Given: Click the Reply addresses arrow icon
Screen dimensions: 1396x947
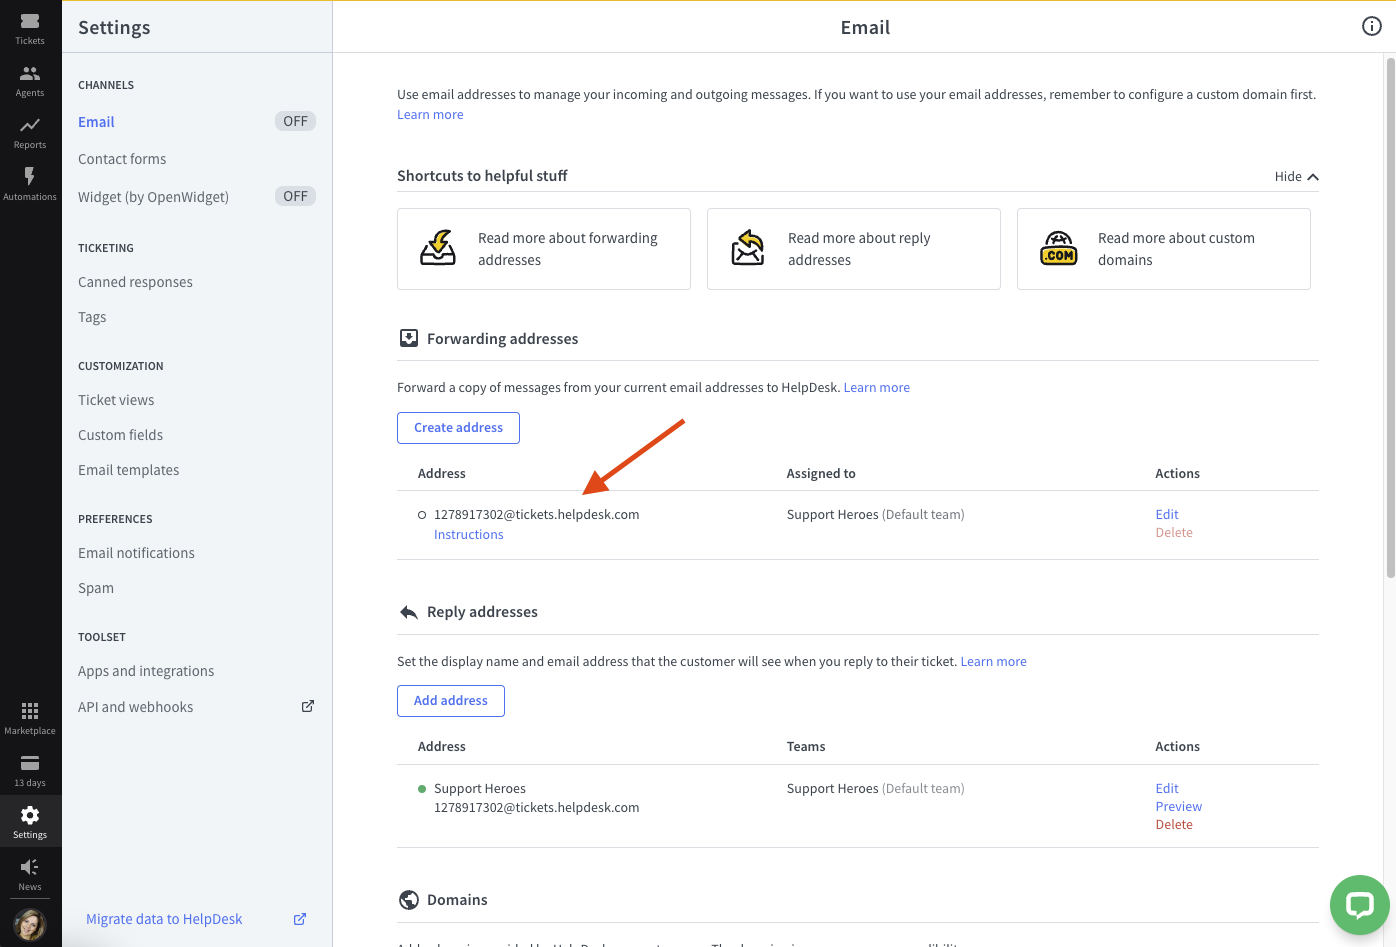Looking at the screenshot, I should click(409, 612).
